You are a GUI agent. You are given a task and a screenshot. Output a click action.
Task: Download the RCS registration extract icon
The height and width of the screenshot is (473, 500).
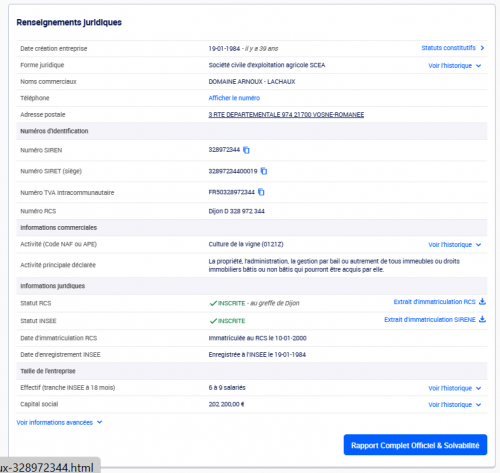(482, 301)
